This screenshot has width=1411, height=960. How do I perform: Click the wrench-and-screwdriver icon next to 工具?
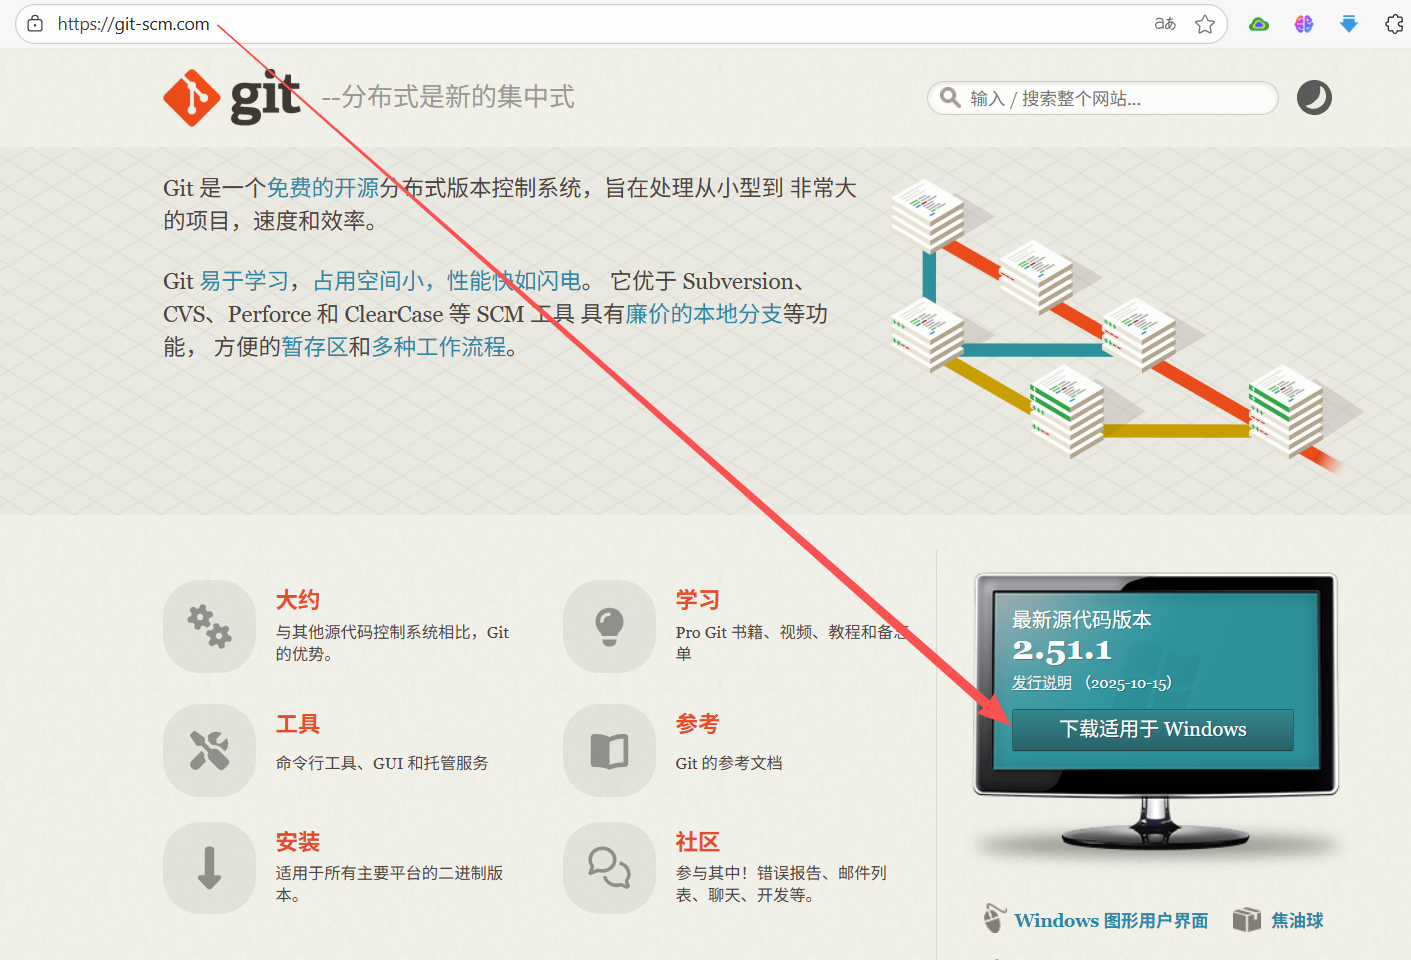coord(209,750)
